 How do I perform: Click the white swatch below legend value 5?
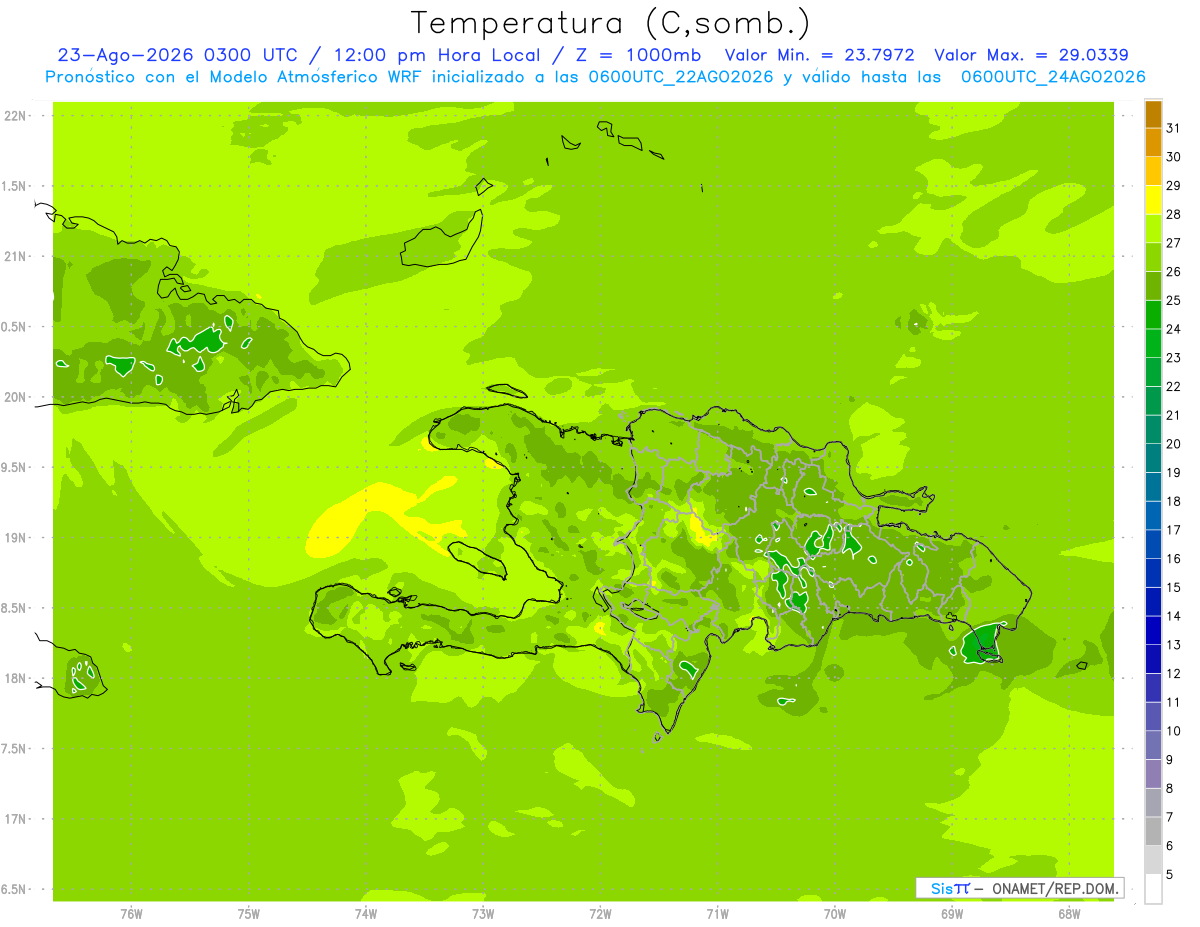tap(1153, 889)
